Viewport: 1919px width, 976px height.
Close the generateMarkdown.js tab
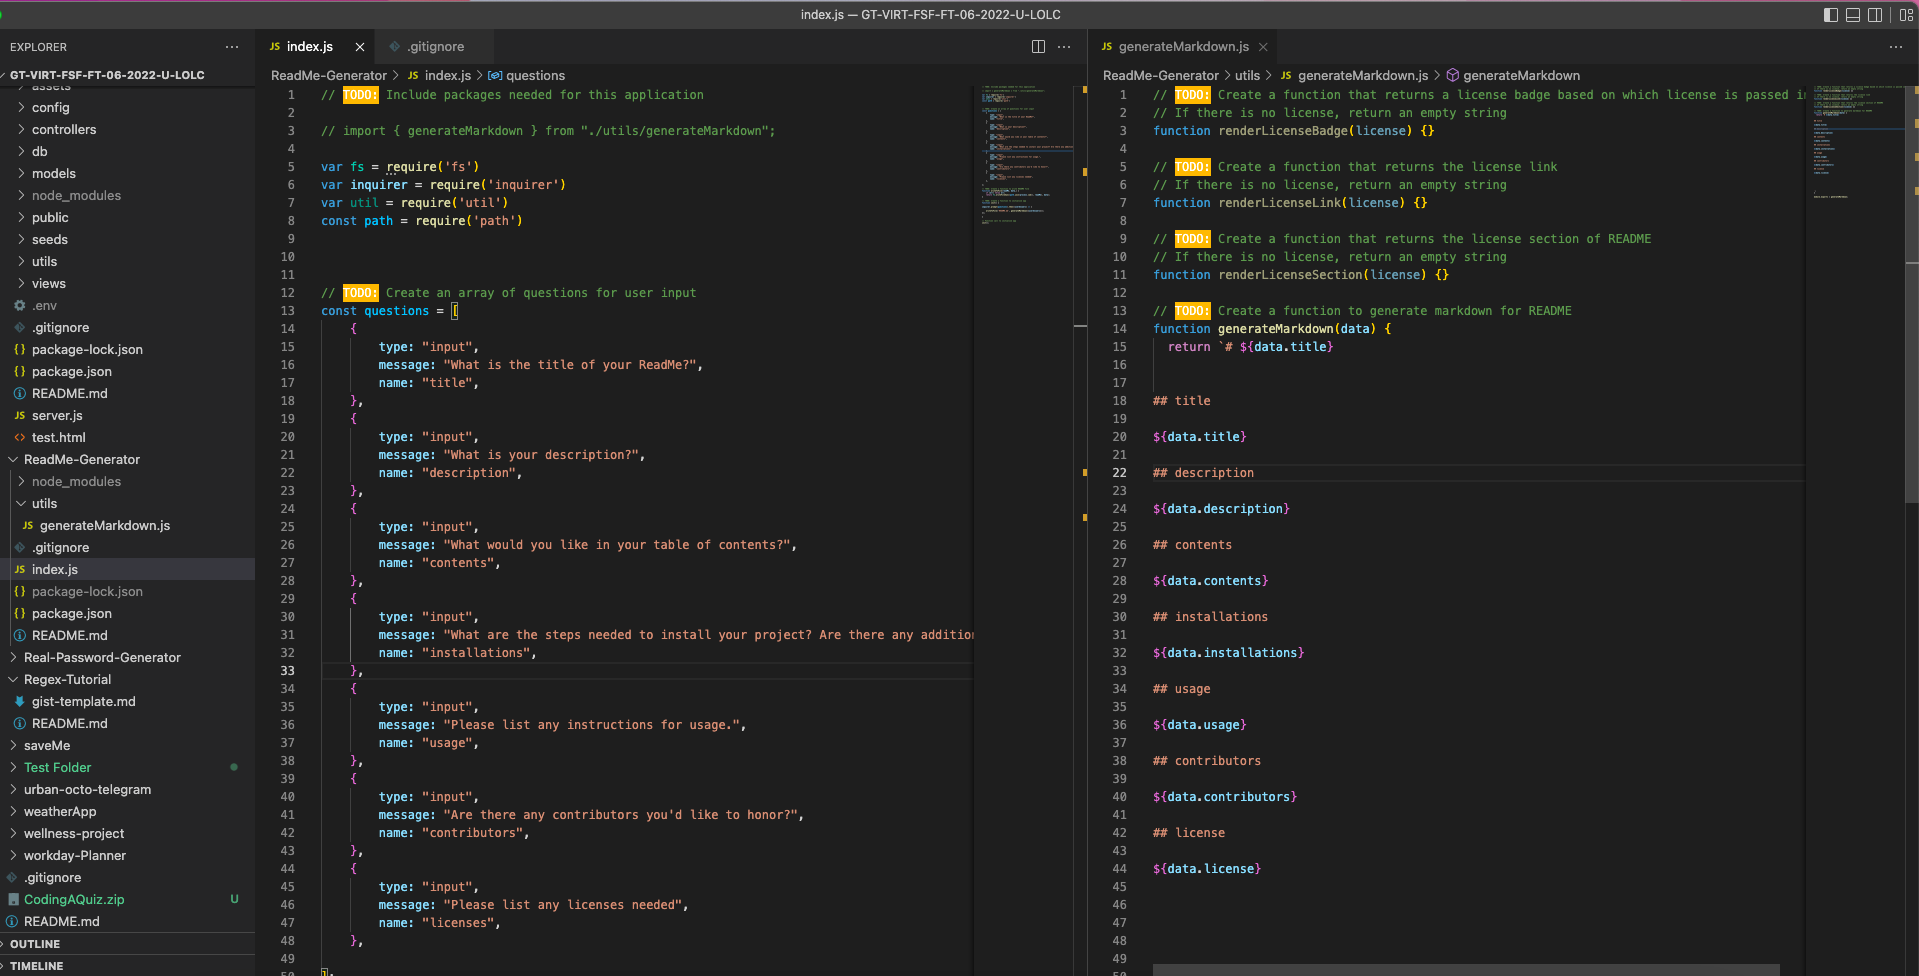tap(1263, 46)
